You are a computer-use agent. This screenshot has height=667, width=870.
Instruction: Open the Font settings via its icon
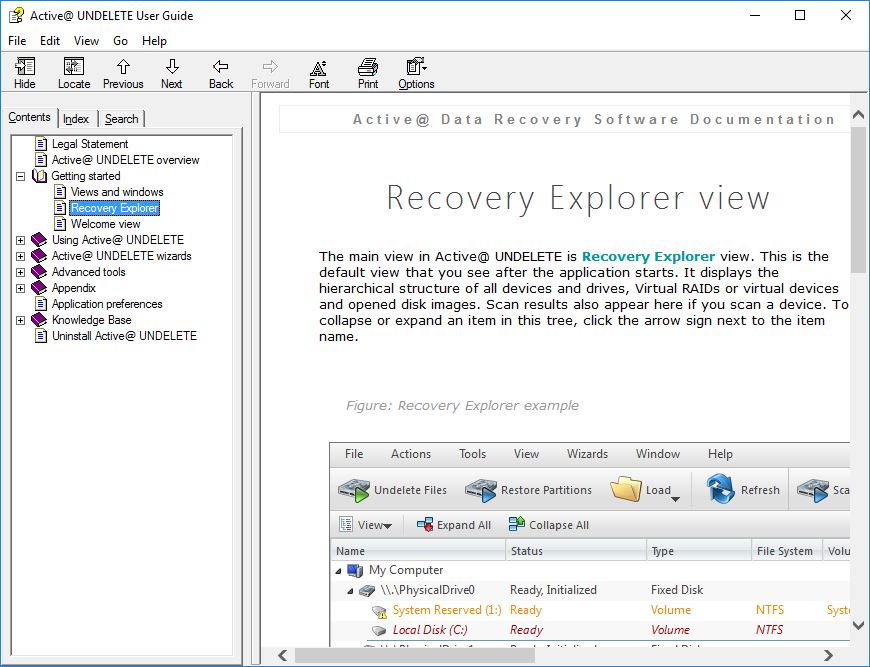318,70
